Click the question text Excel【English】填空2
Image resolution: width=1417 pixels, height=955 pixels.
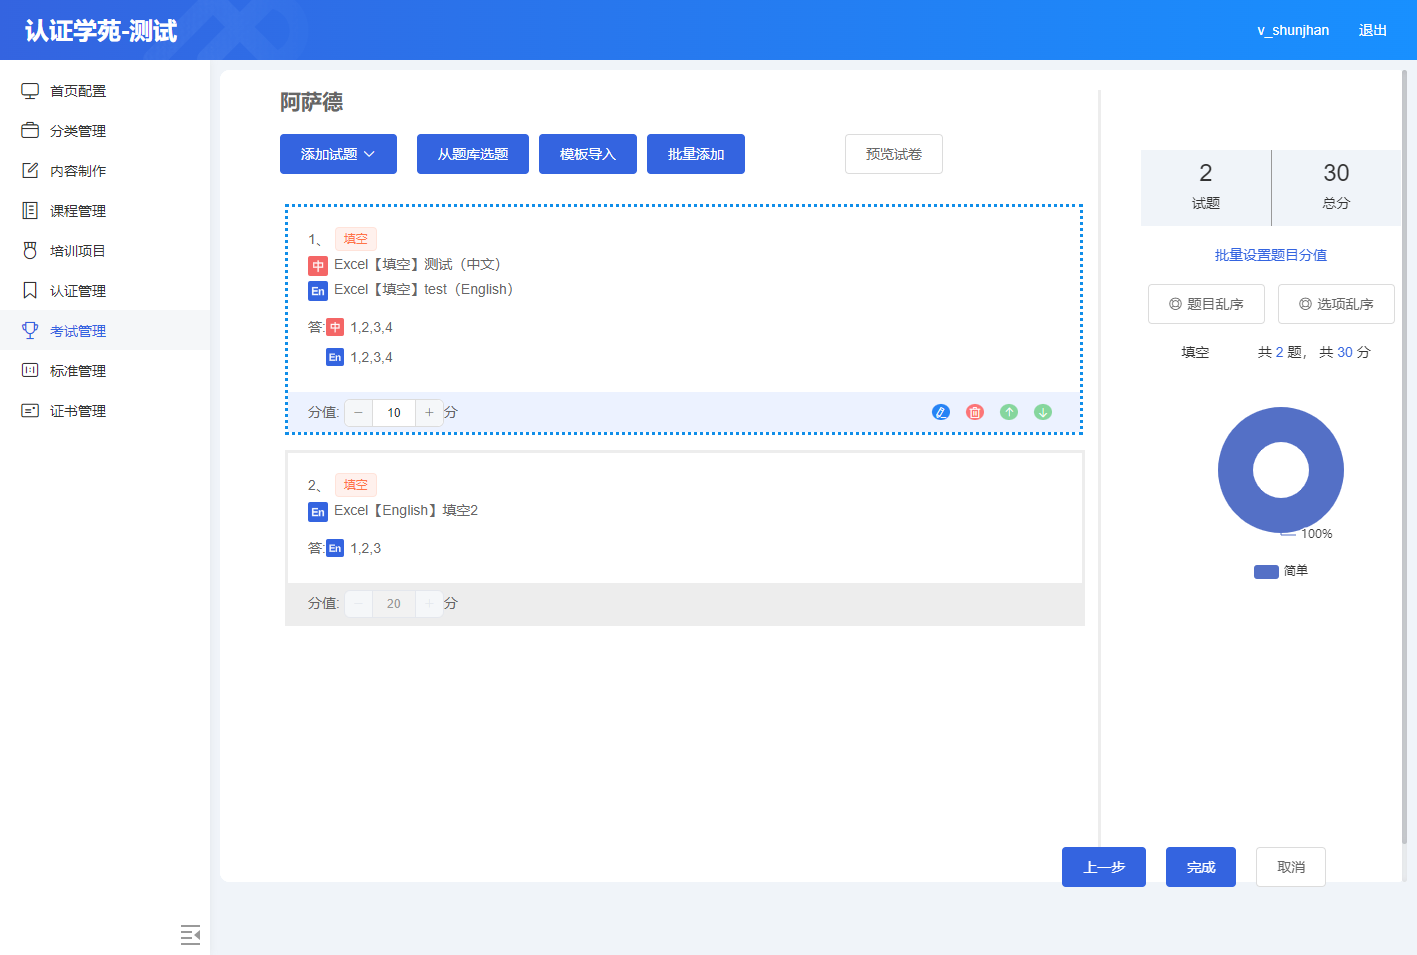click(406, 510)
